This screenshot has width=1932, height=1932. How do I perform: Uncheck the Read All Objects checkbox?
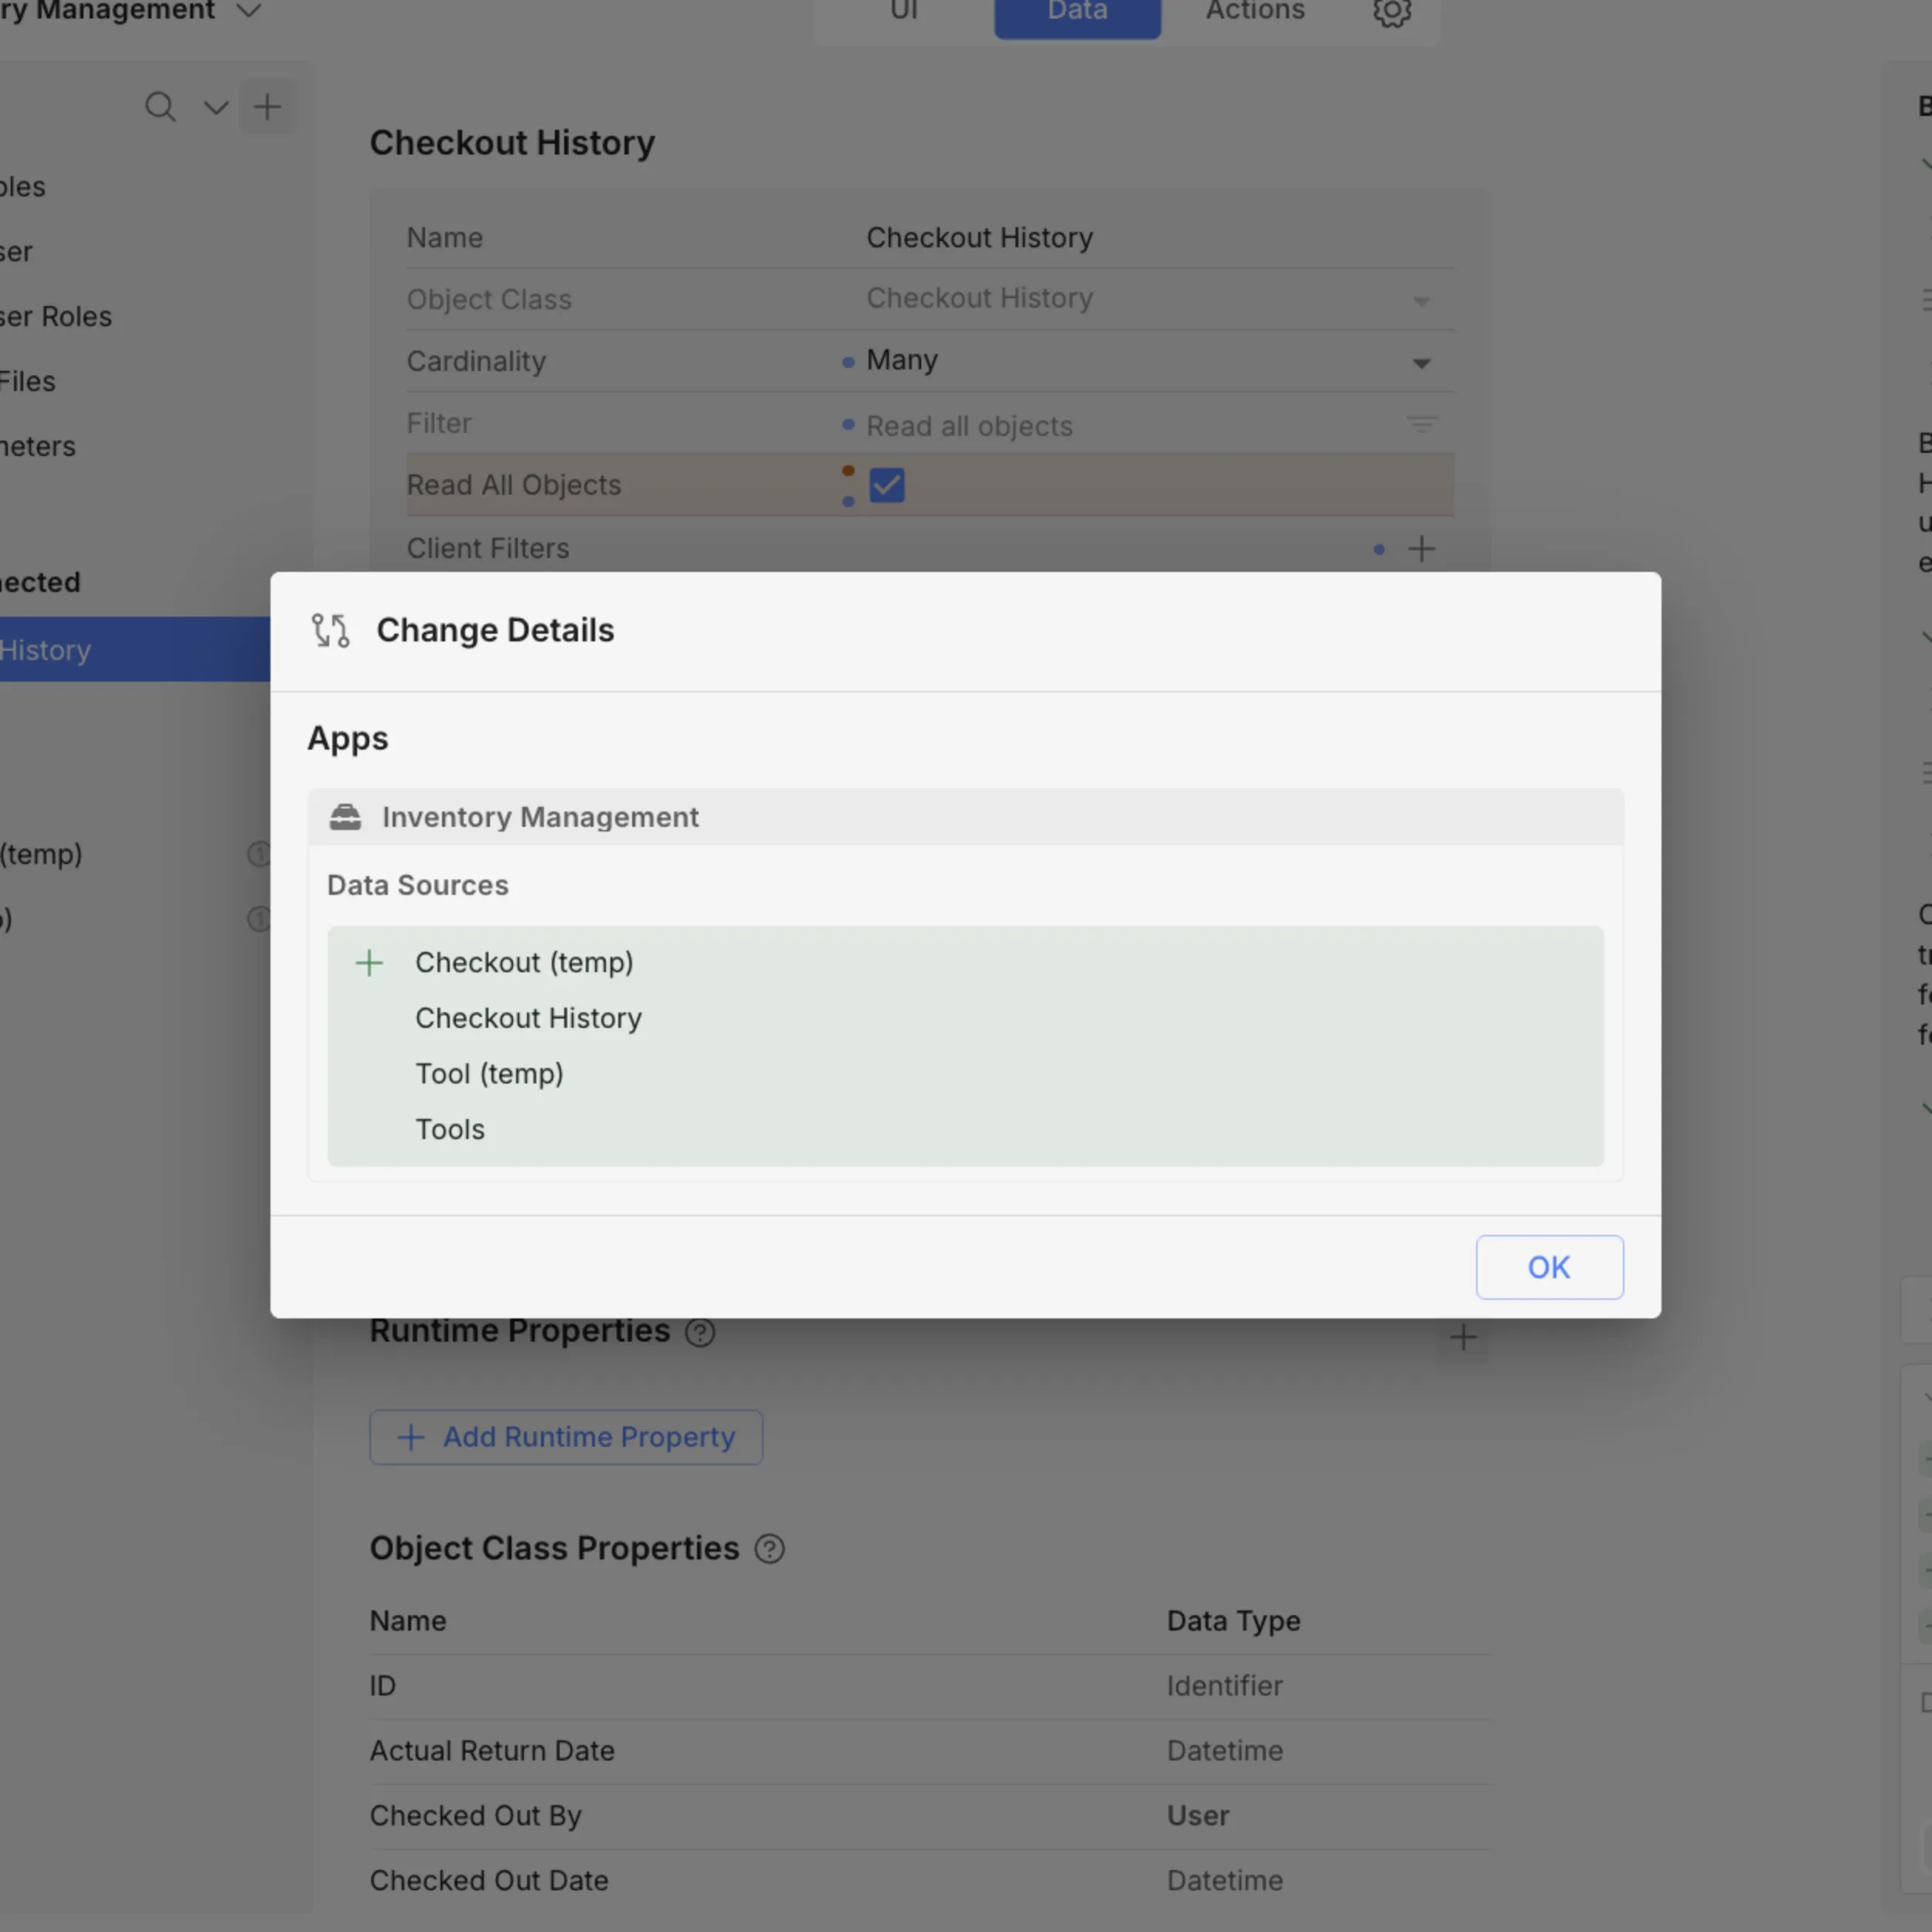tap(886, 485)
